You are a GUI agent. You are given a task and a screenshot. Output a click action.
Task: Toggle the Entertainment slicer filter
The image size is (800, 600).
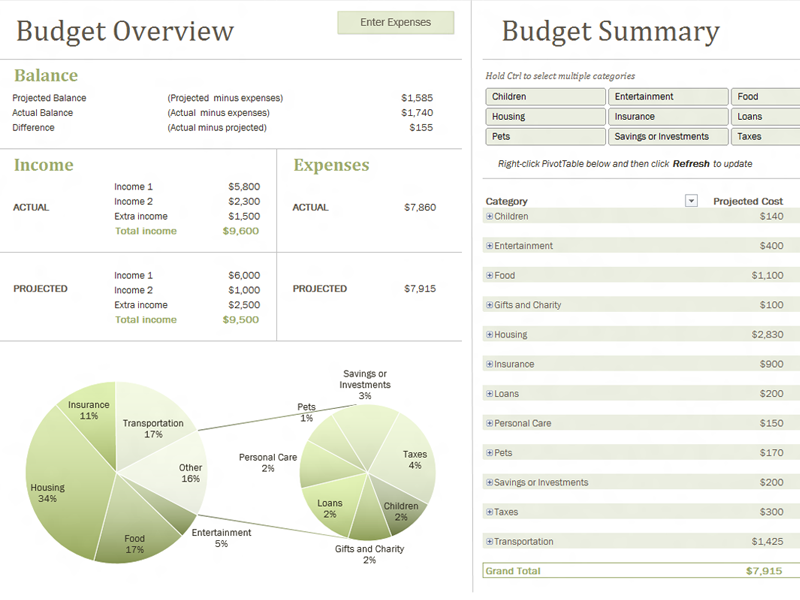coord(668,96)
